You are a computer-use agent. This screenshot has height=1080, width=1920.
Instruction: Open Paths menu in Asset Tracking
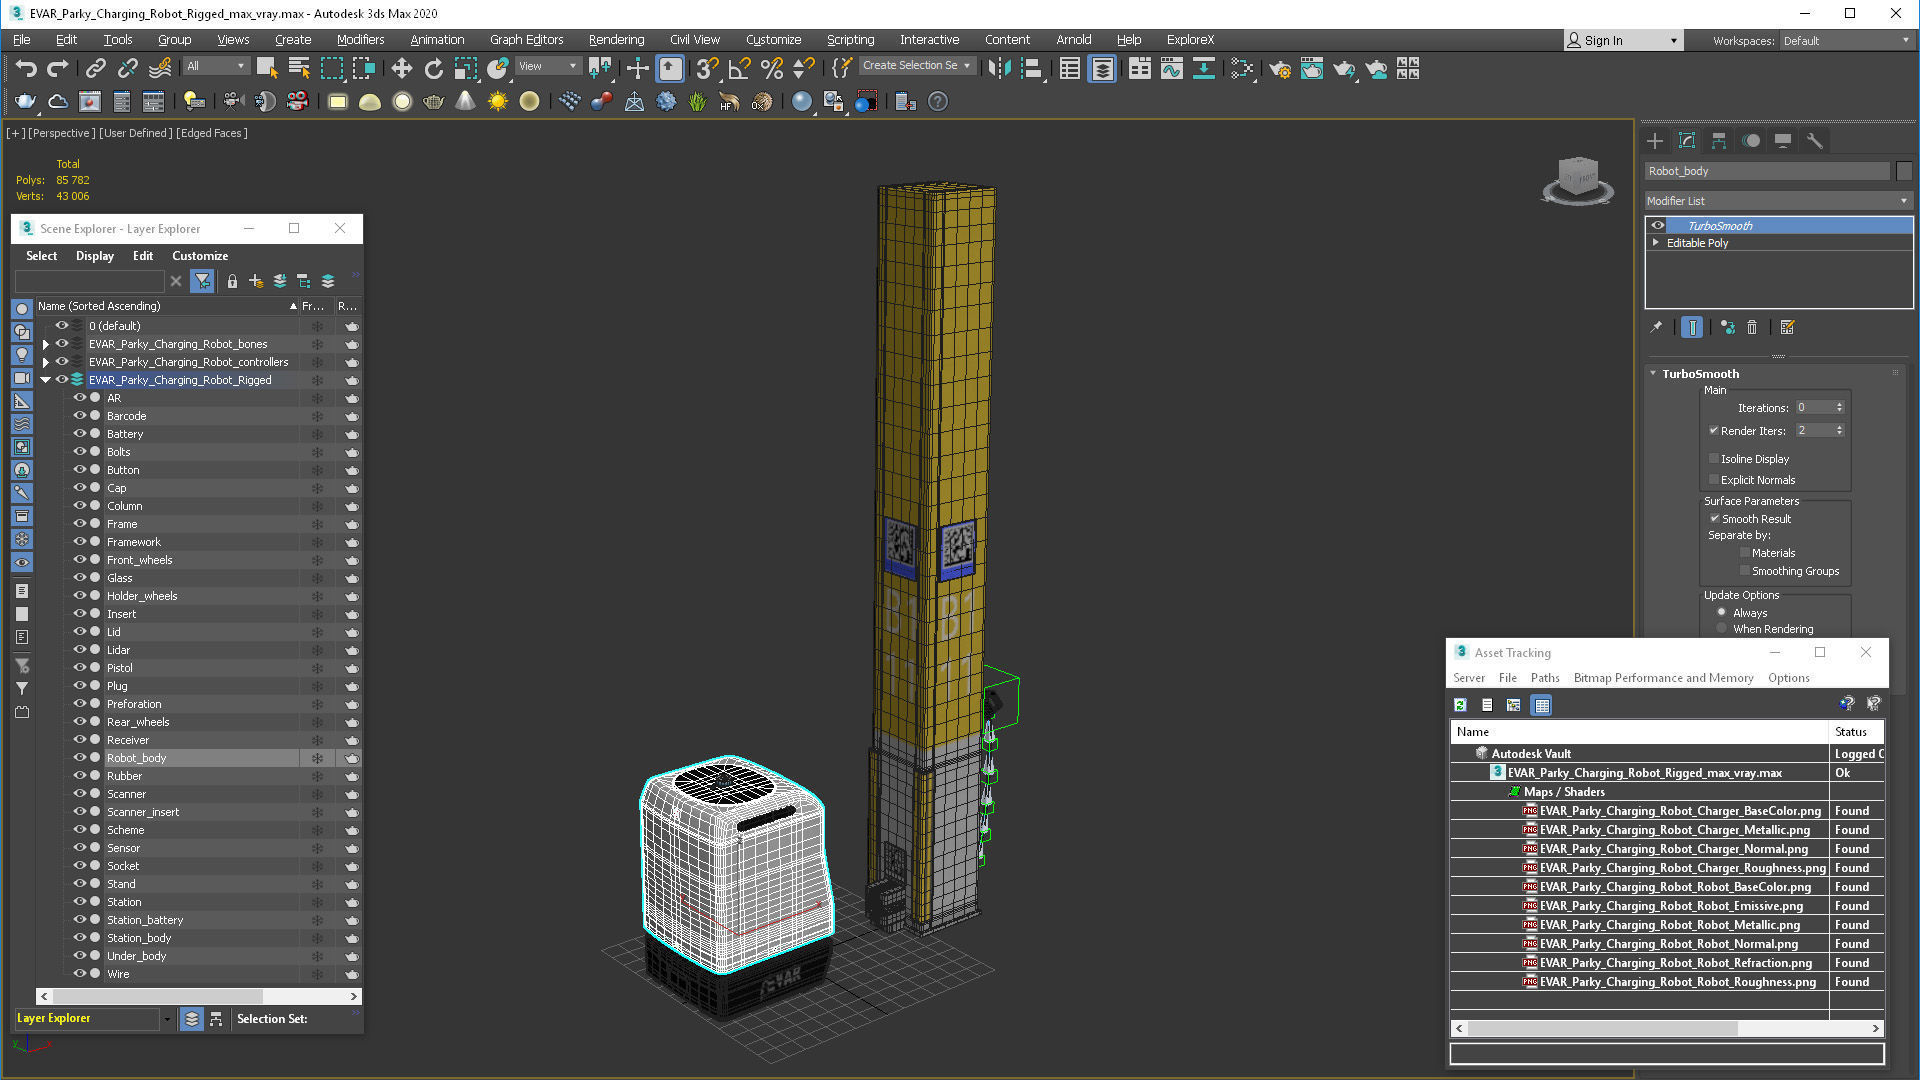point(1545,678)
